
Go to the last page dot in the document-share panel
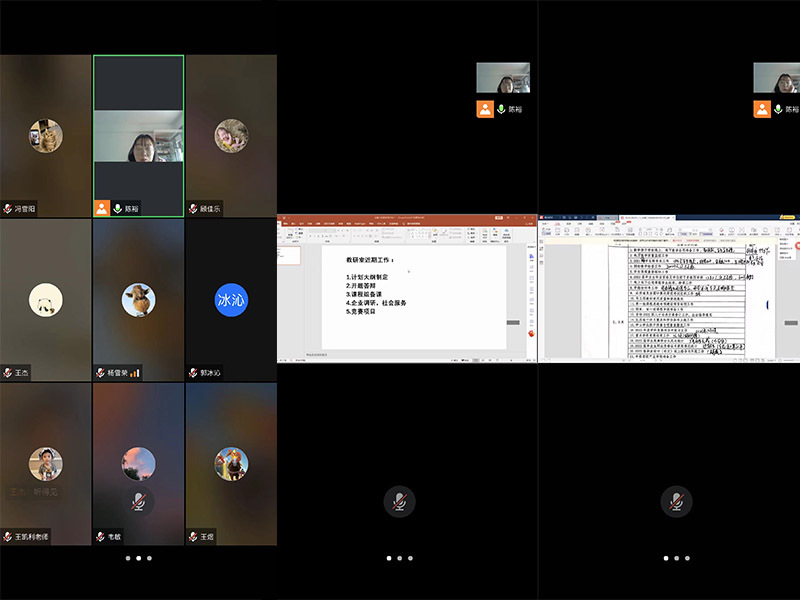[x=687, y=558]
